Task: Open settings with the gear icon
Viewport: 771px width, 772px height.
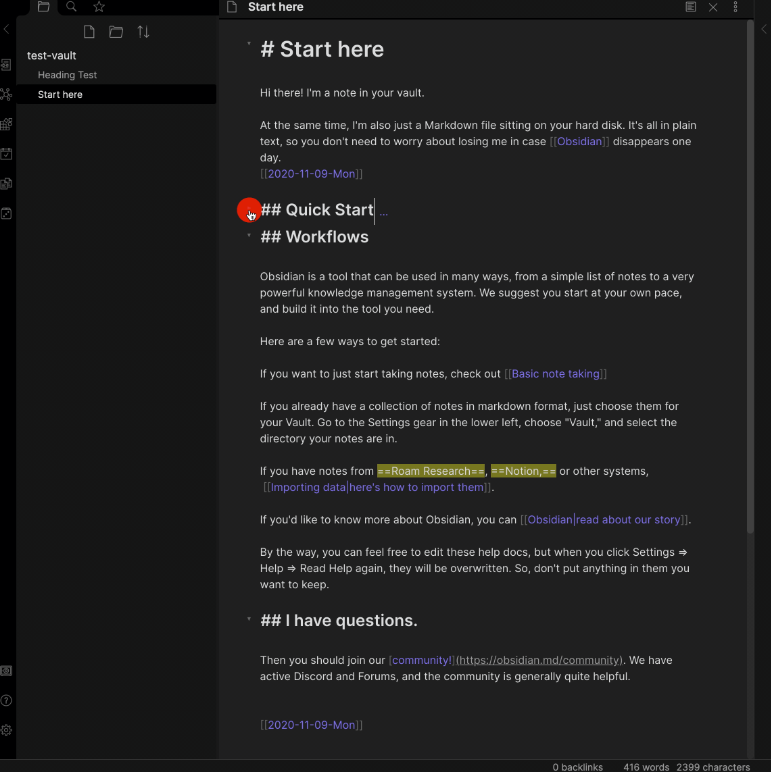Action: [x=6, y=730]
